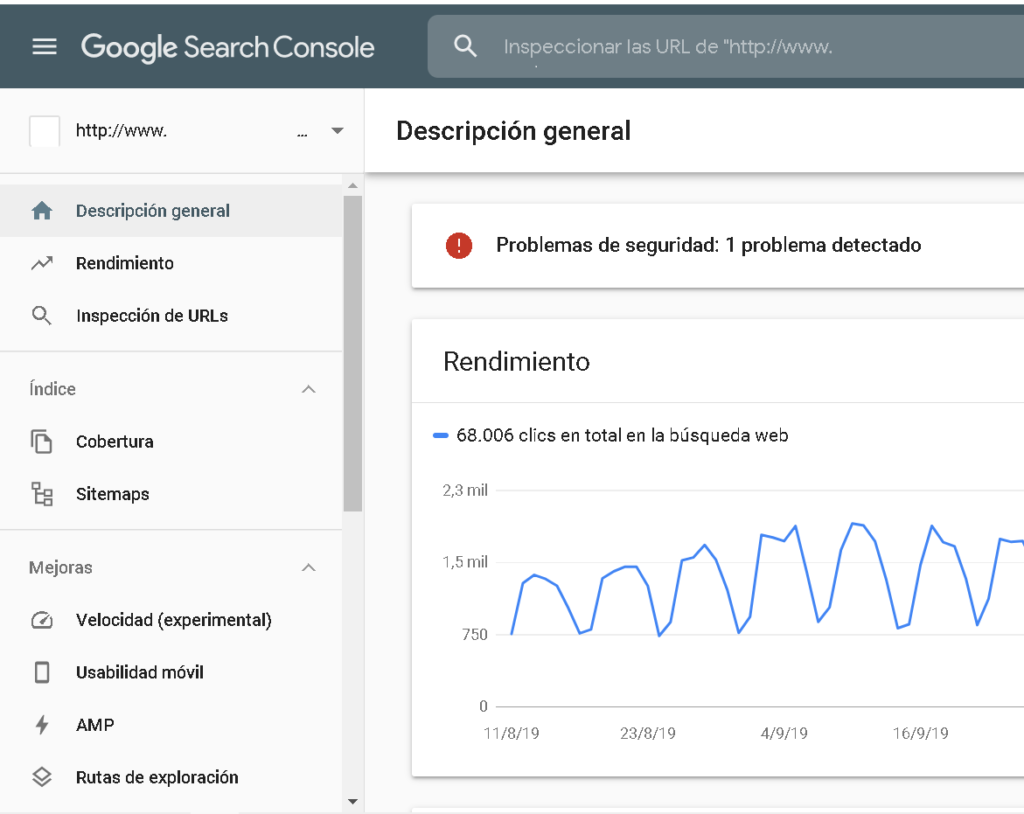The width and height of the screenshot is (1024, 814).
Task: Open the property selector dropdown arrow
Action: pos(337,131)
